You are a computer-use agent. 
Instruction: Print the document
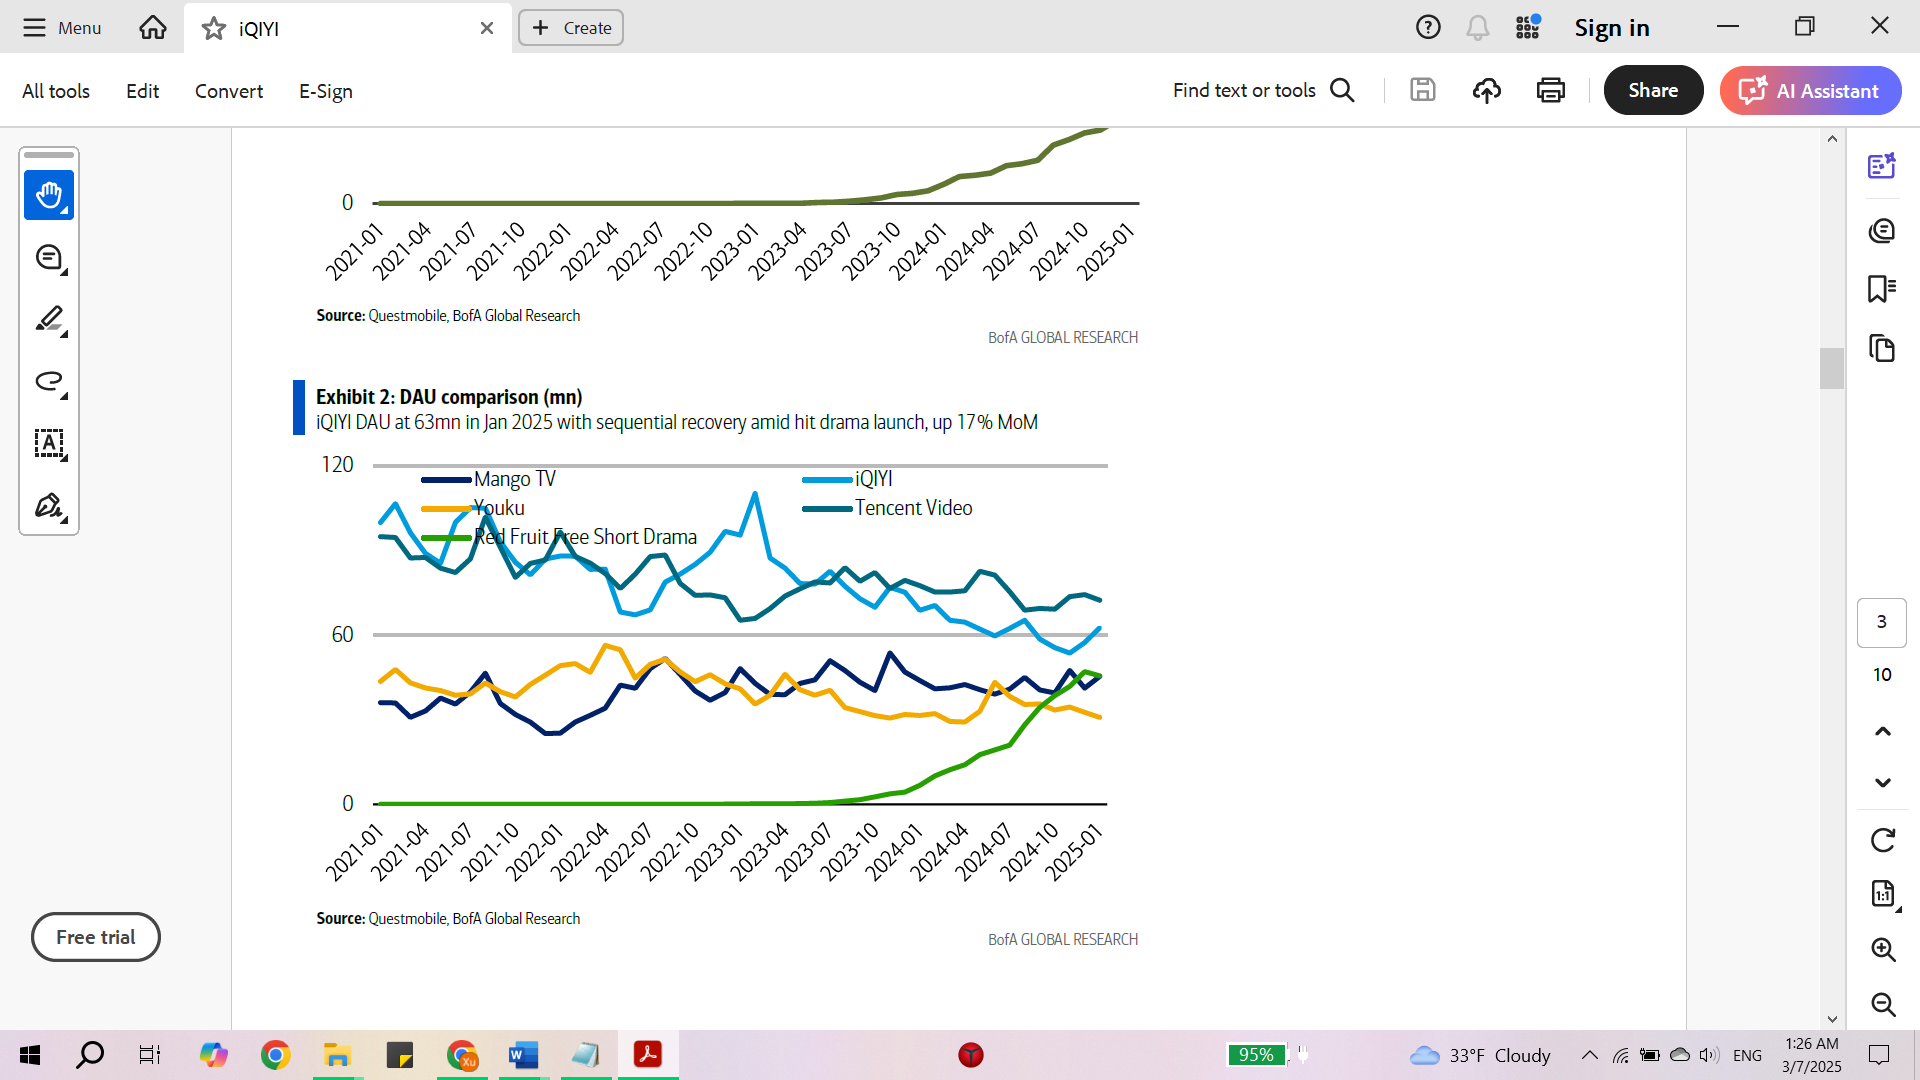(1551, 90)
